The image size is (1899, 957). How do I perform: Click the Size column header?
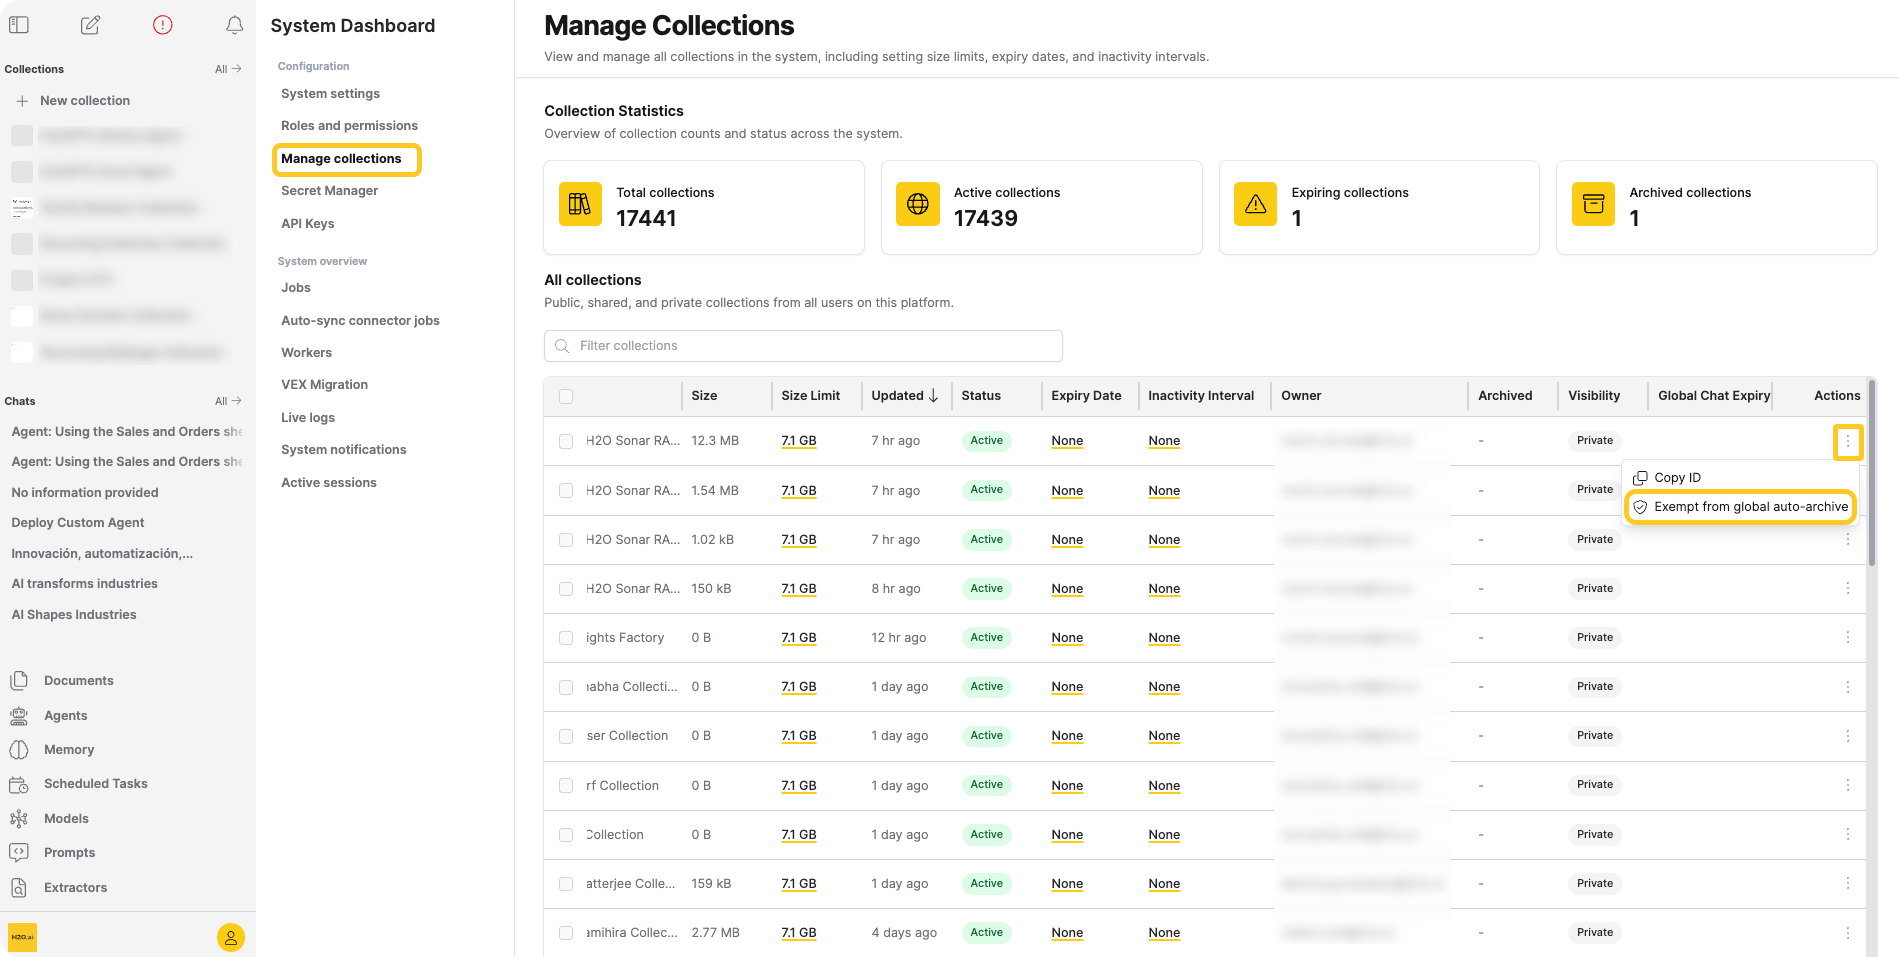tap(704, 396)
